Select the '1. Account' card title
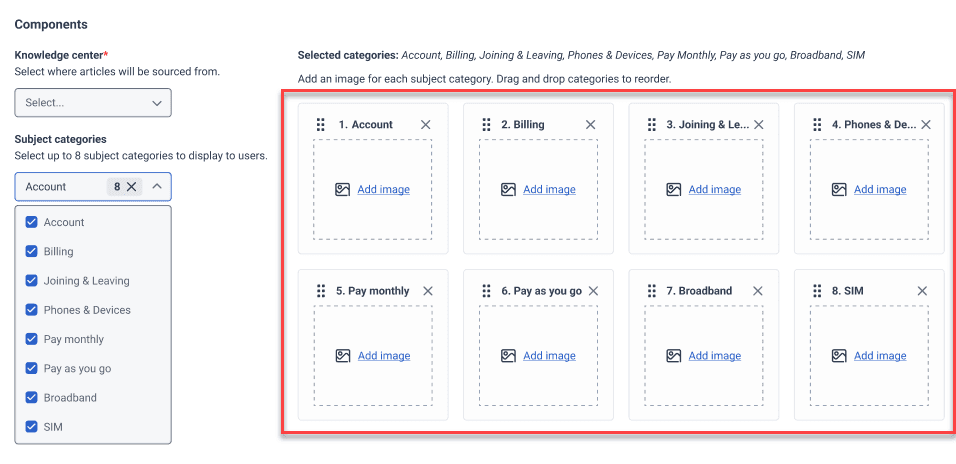Screen dimensions: 956x464 [366, 124]
